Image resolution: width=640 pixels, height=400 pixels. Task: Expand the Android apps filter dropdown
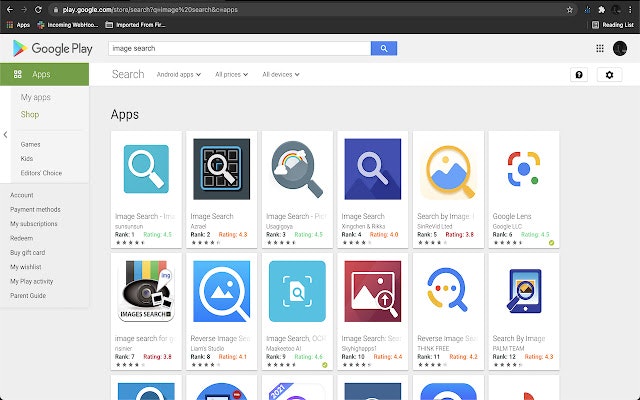179,75
